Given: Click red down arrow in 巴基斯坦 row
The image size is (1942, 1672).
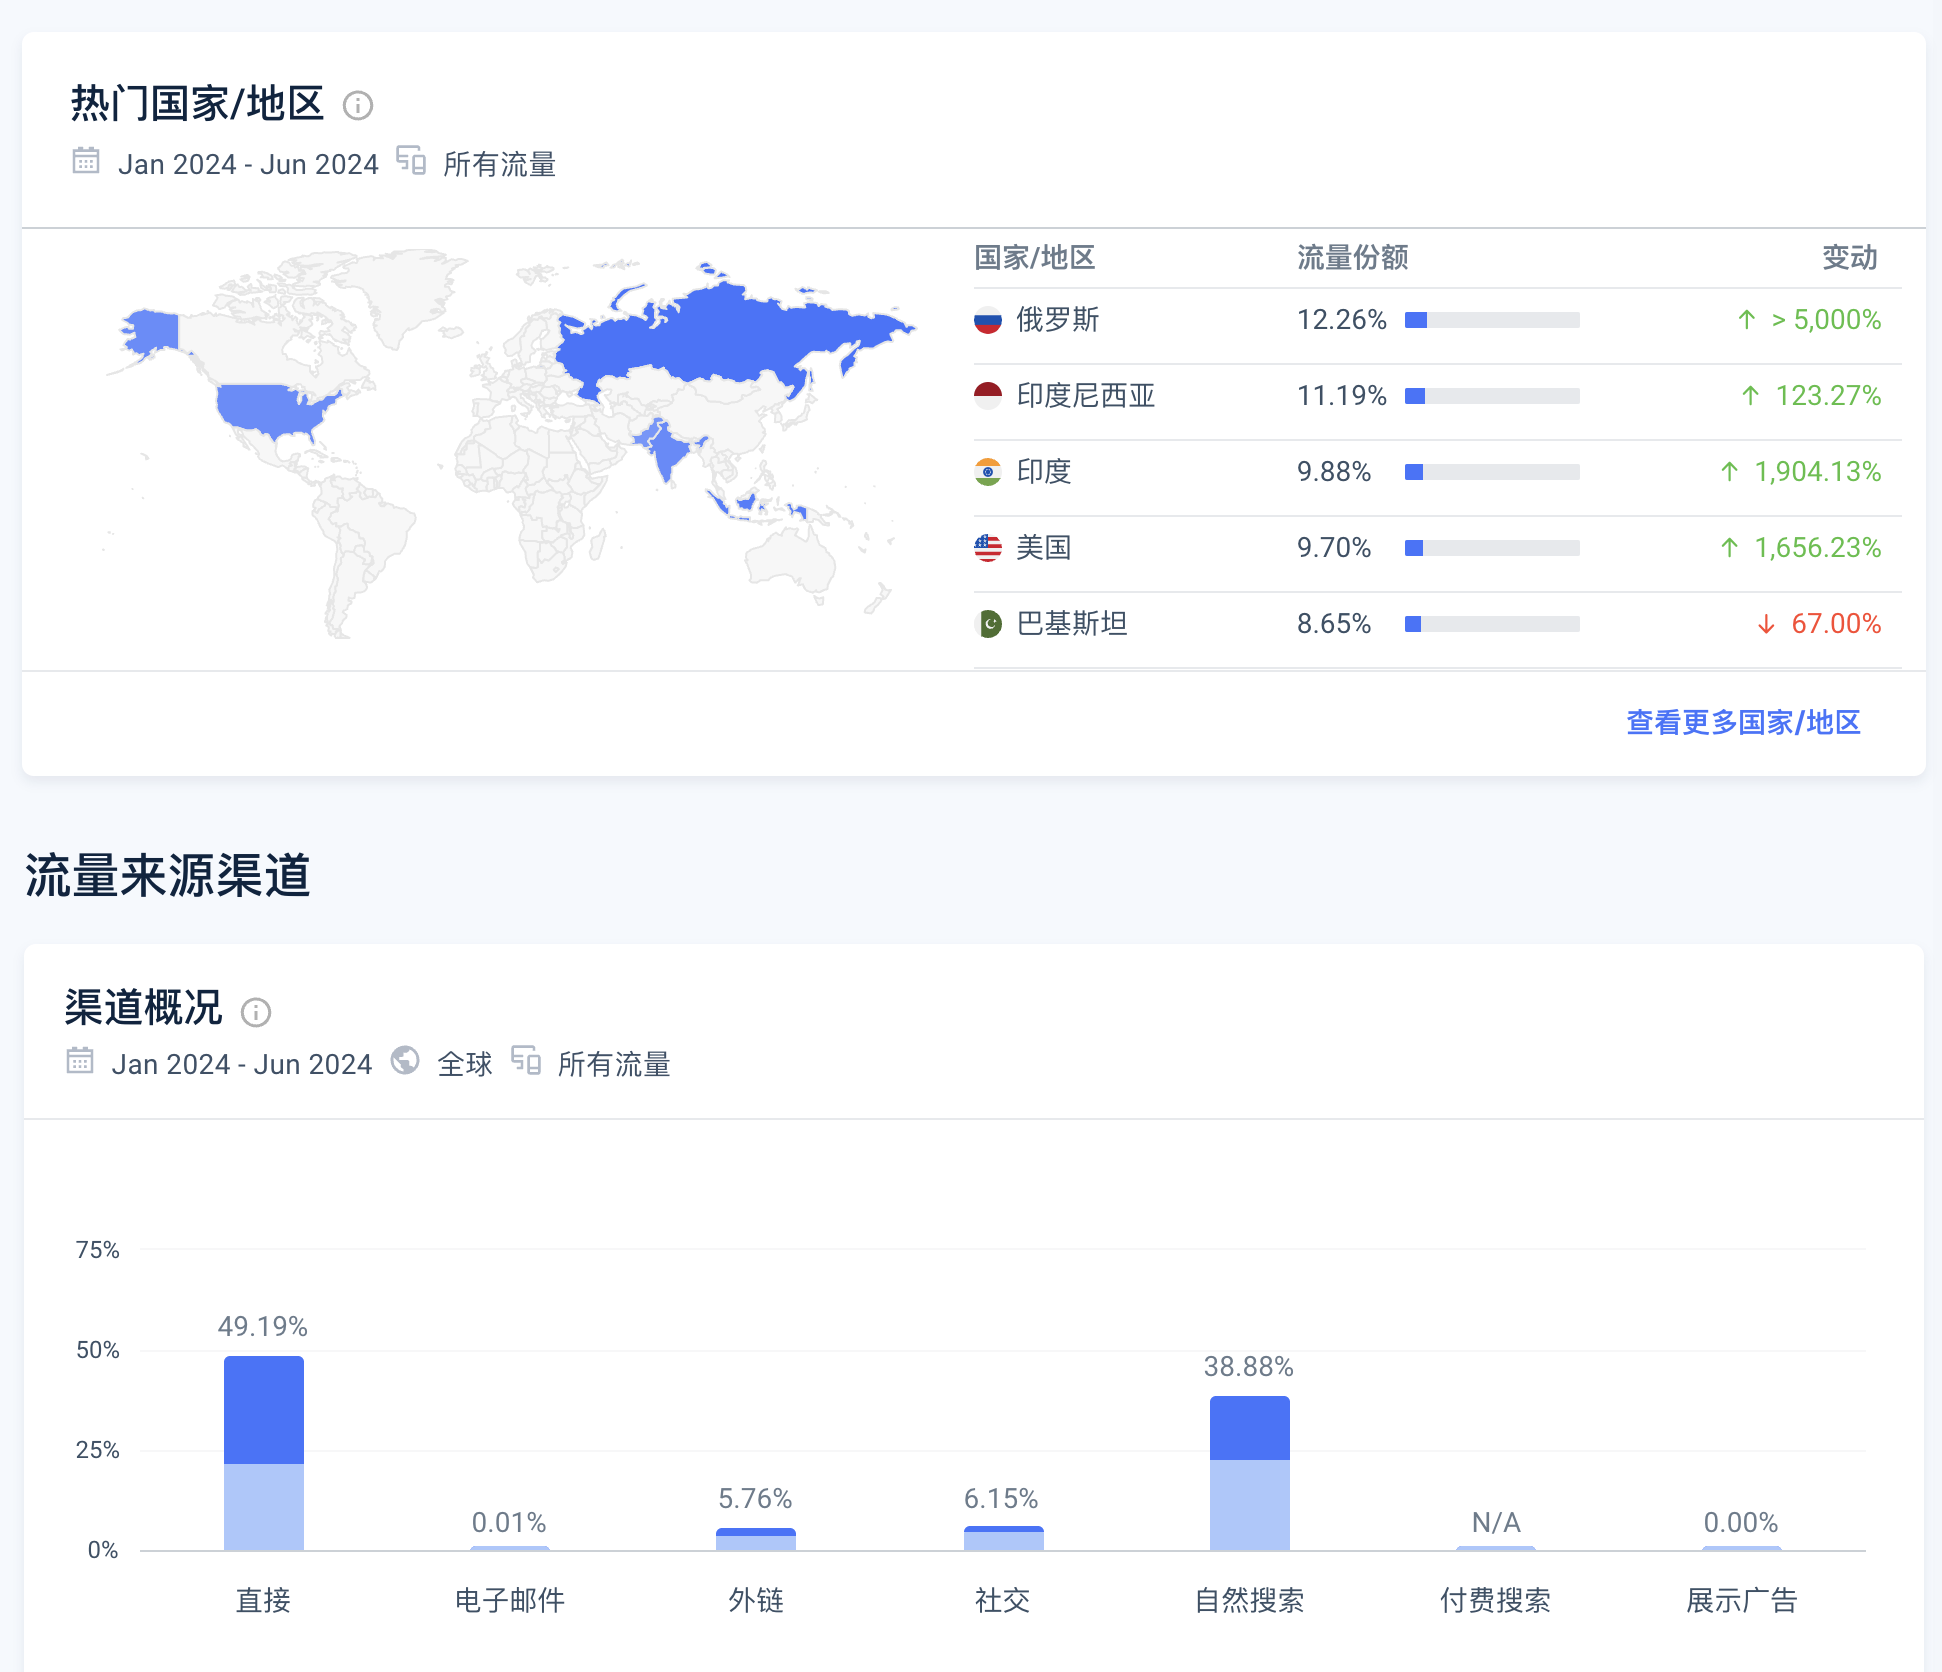Looking at the screenshot, I should click(x=1767, y=624).
